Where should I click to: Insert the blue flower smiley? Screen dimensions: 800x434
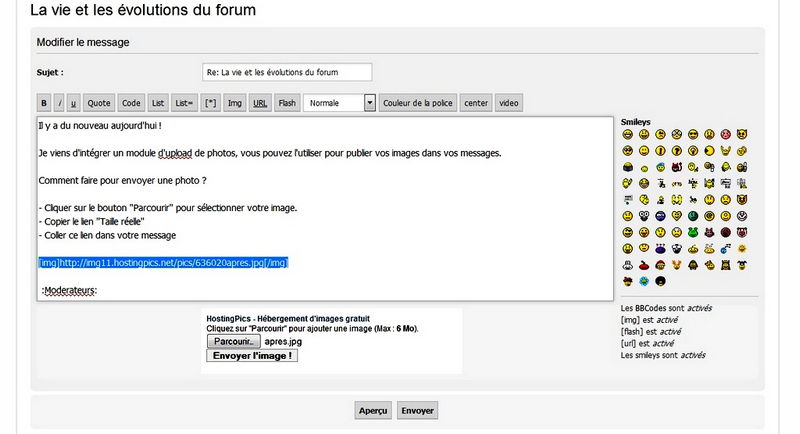(644, 281)
